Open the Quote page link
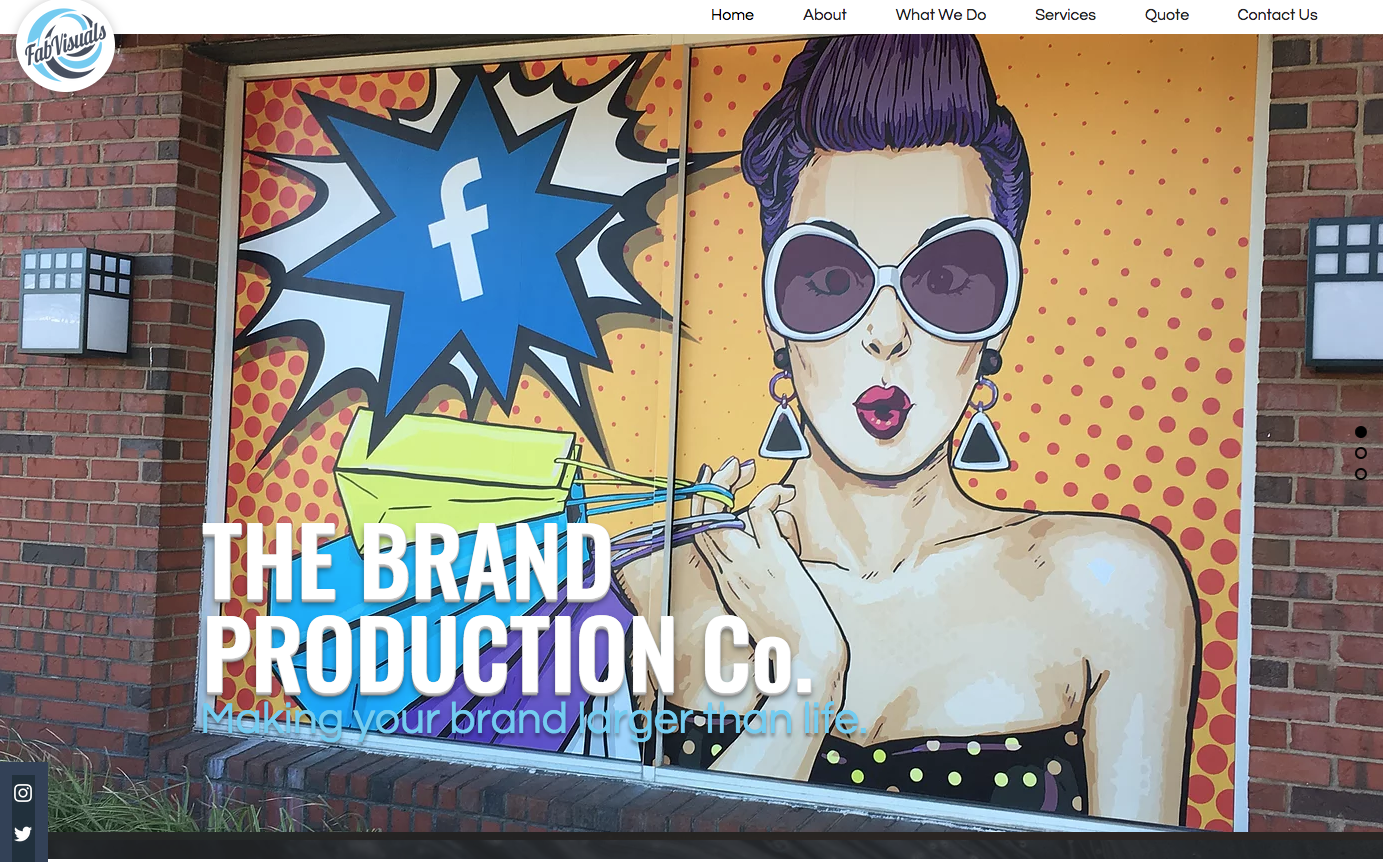The image size is (1383, 862). (1167, 15)
